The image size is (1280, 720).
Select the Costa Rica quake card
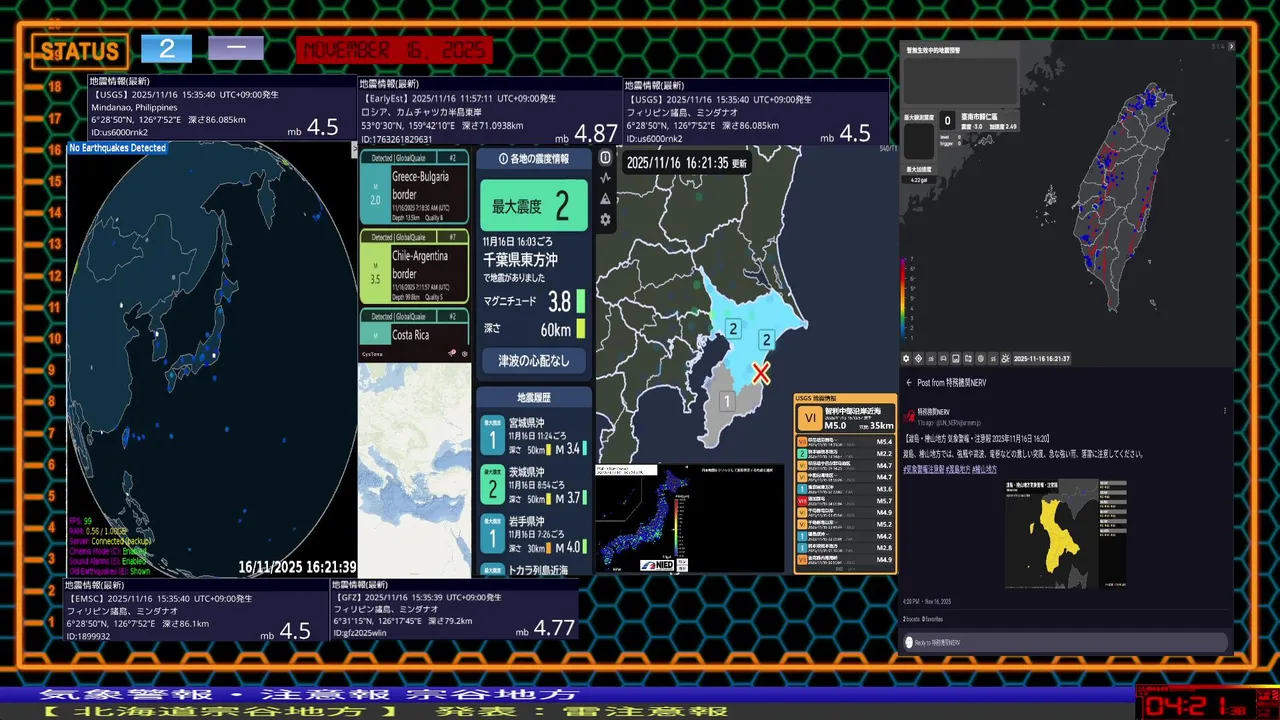pyautogui.click(x=414, y=327)
